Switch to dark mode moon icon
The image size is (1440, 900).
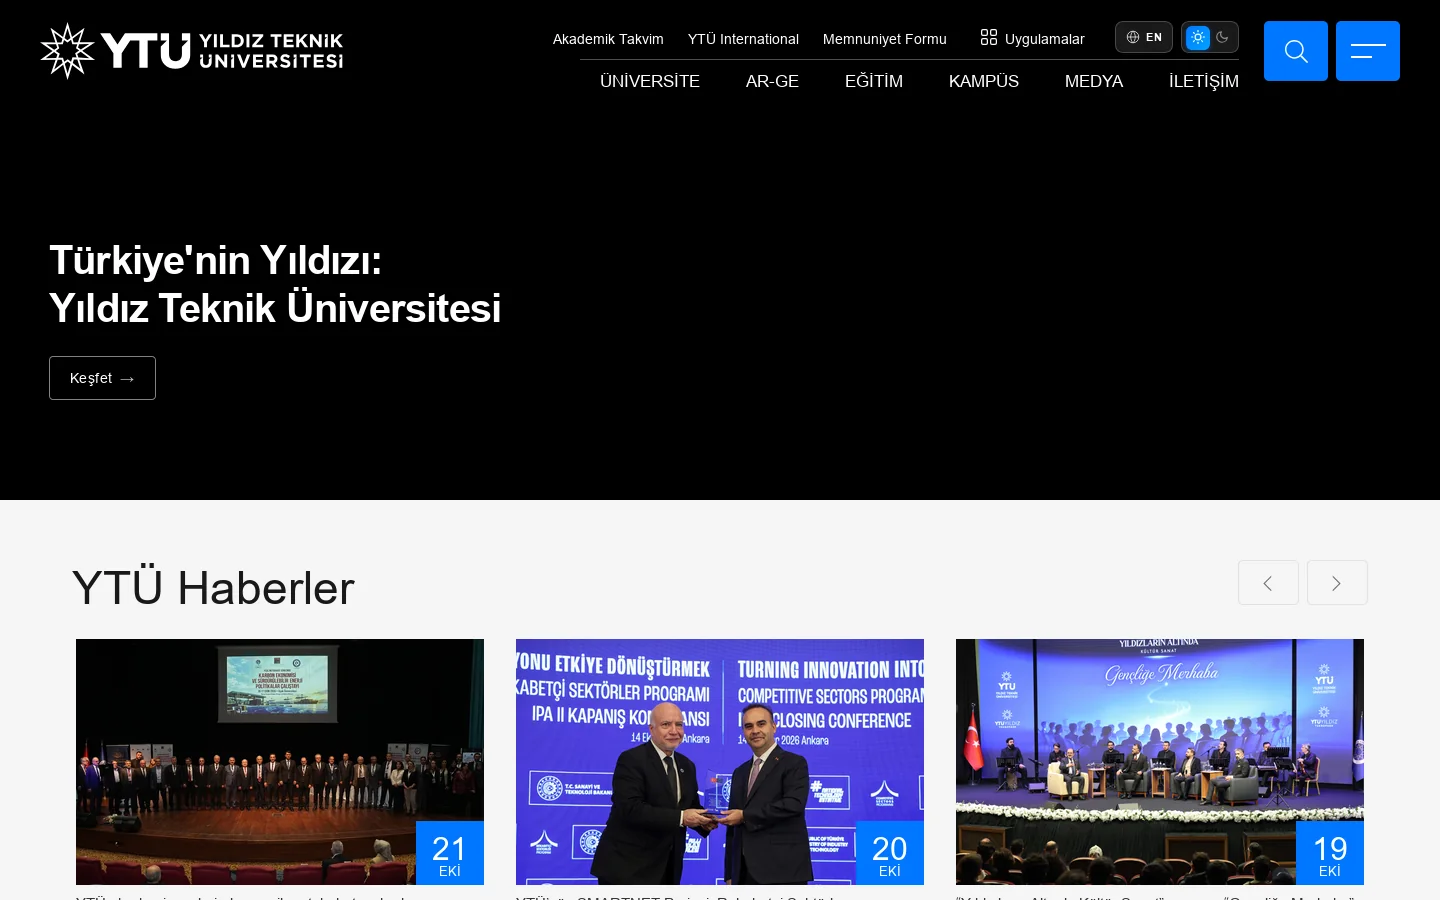tap(1223, 37)
